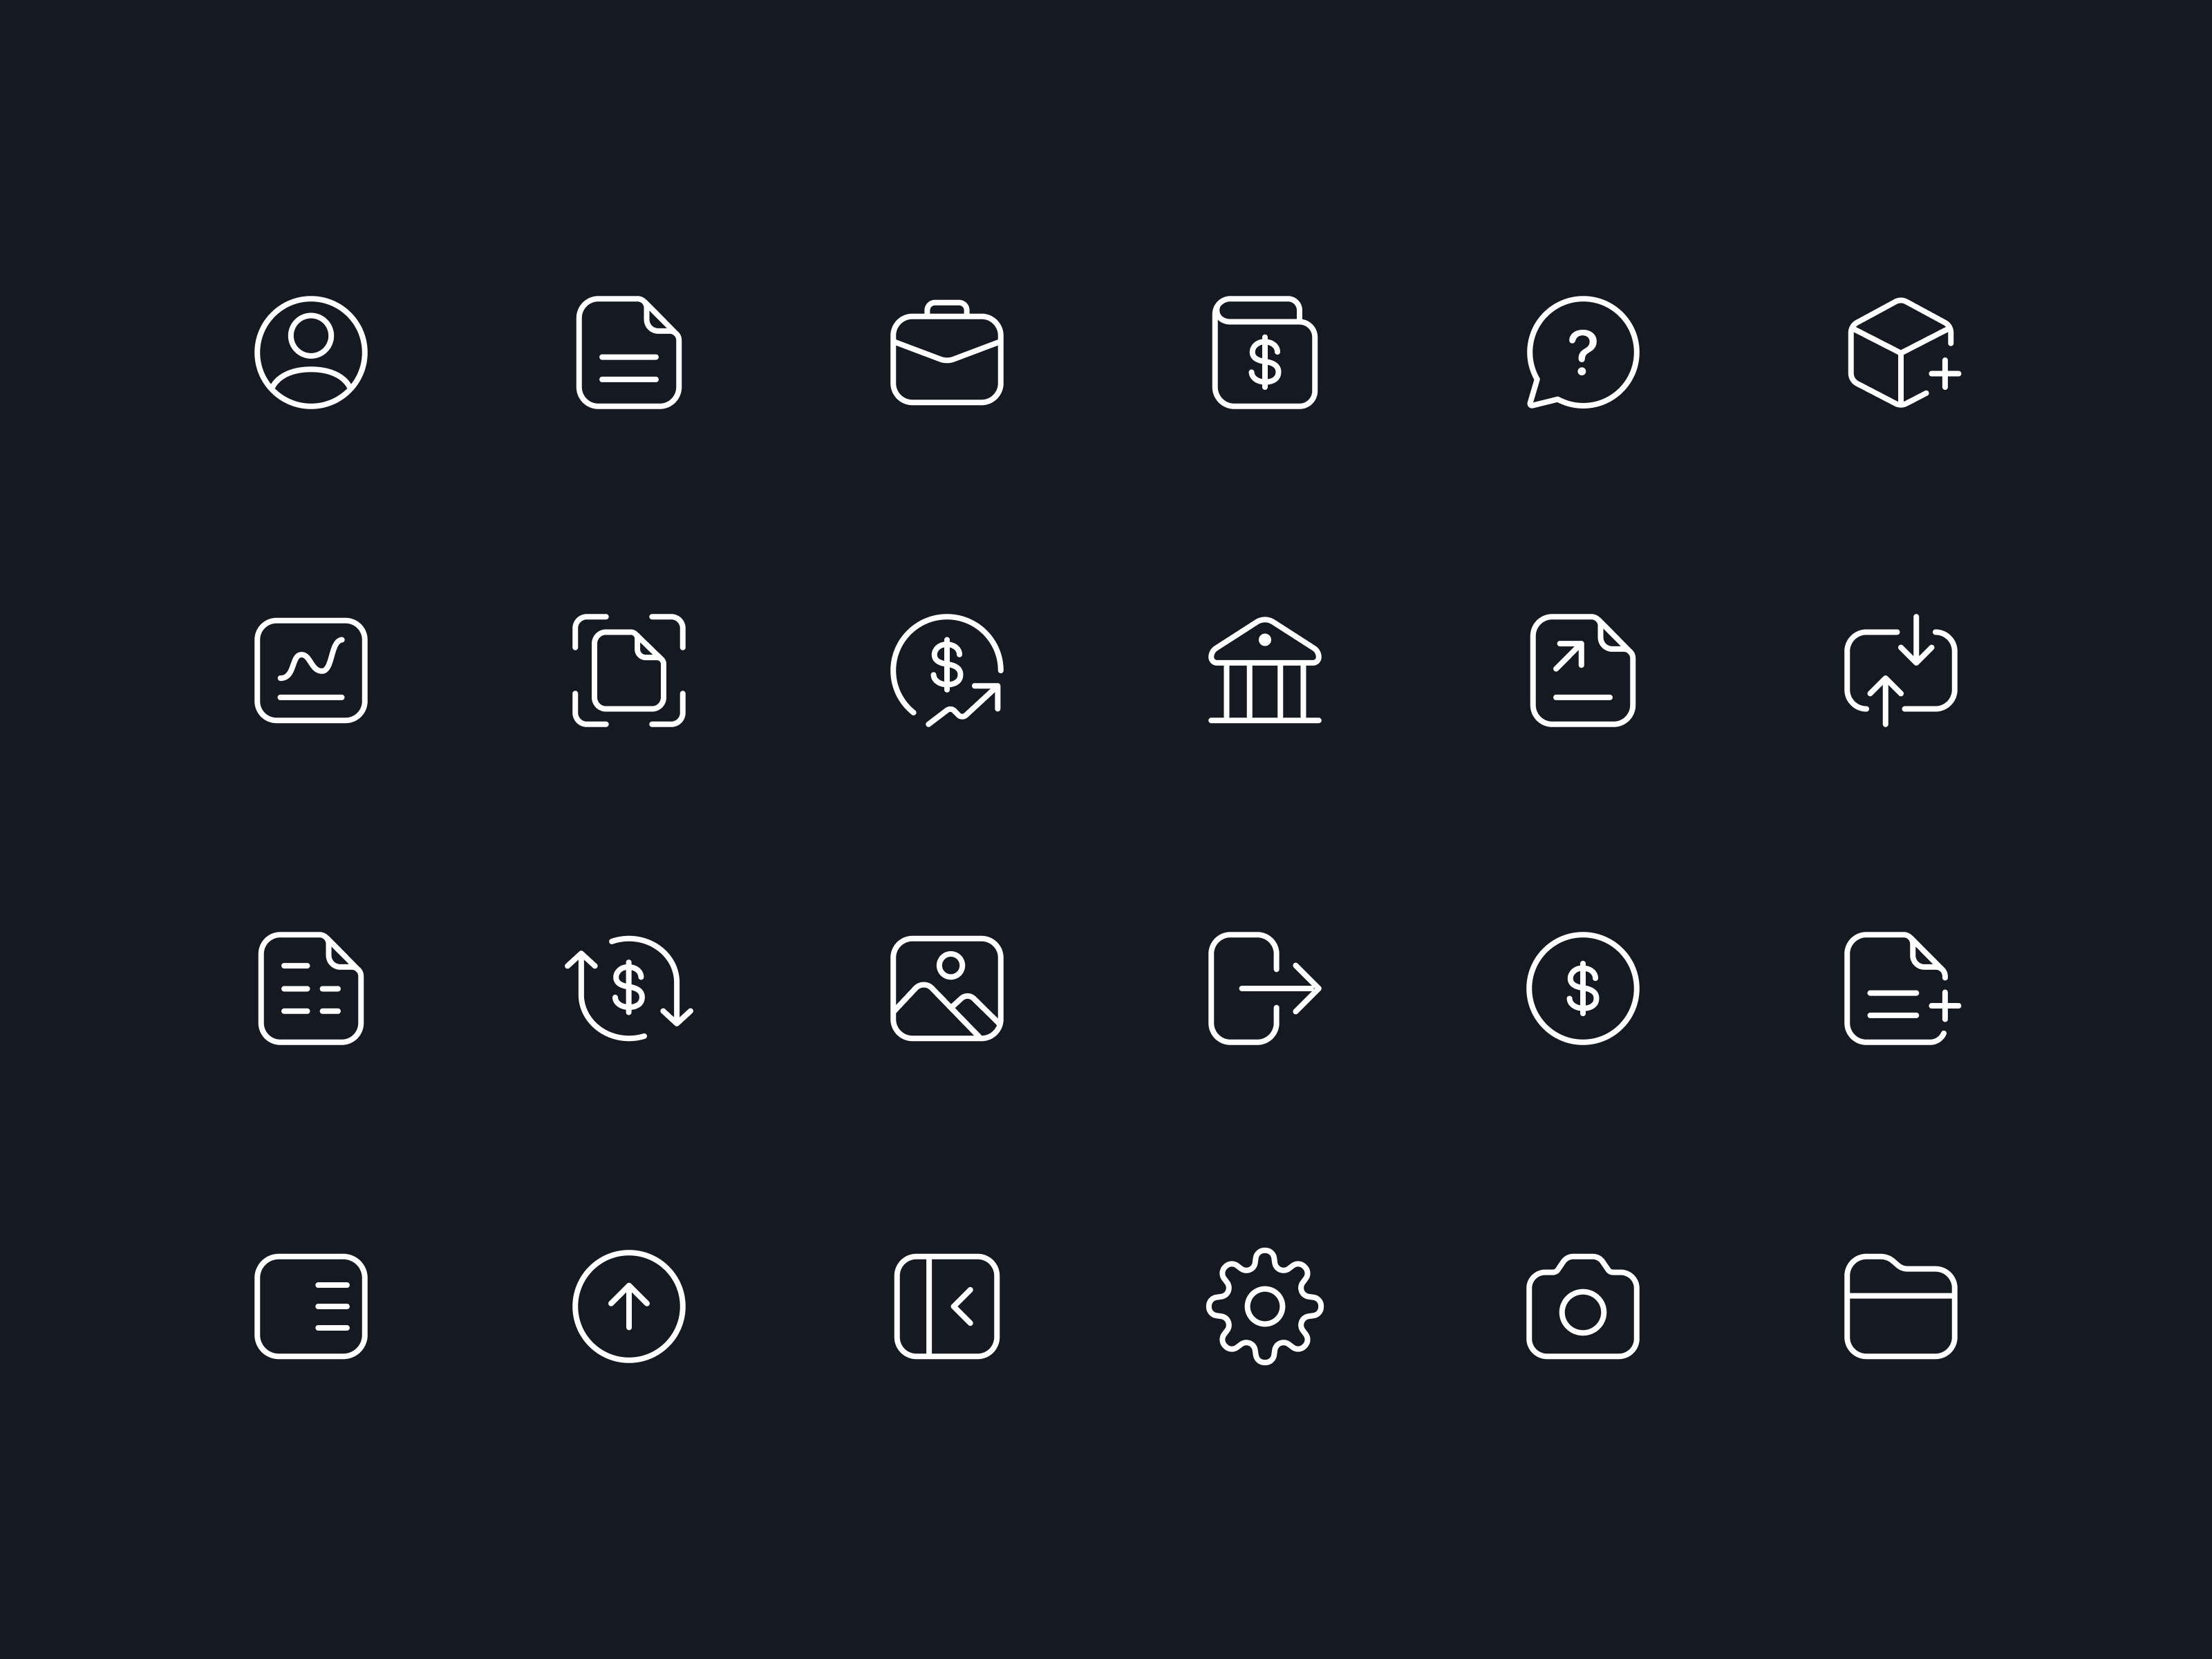The height and width of the screenshot is (1659, 2212).
Task: Select the camera icon
Action: [x=1582, y=1306]
